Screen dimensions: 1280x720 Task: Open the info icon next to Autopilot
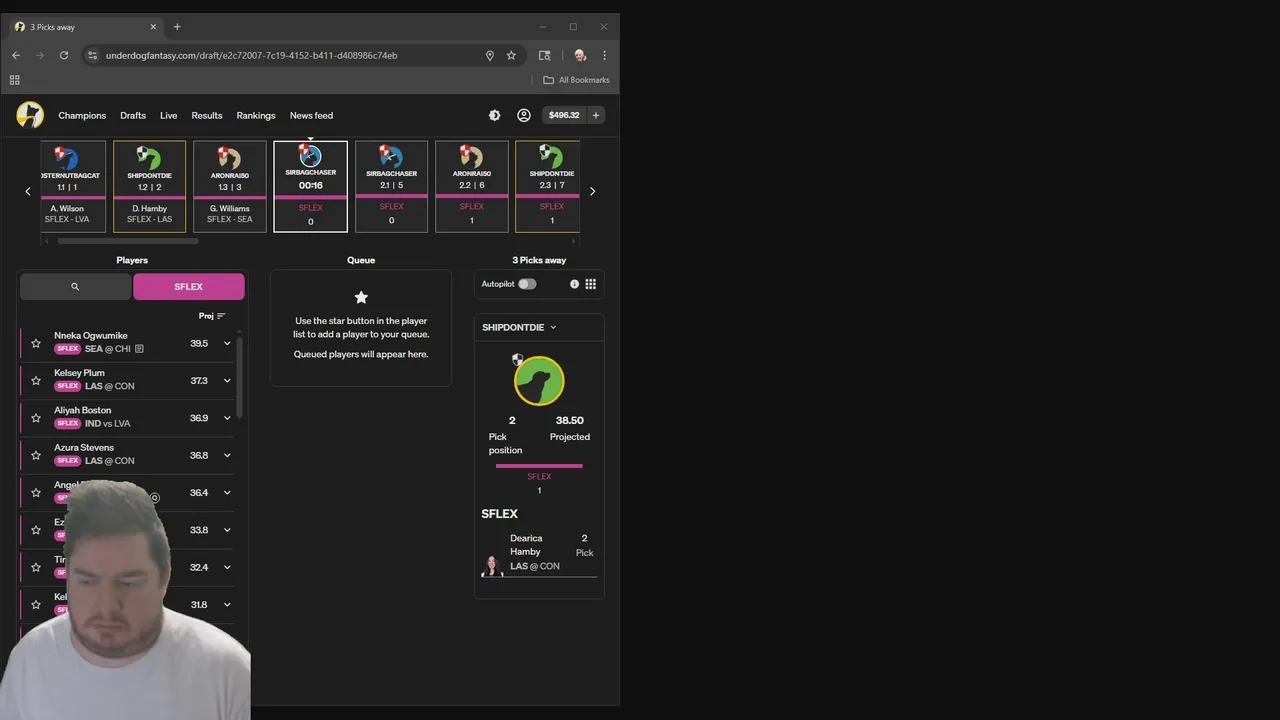point(574,284)
